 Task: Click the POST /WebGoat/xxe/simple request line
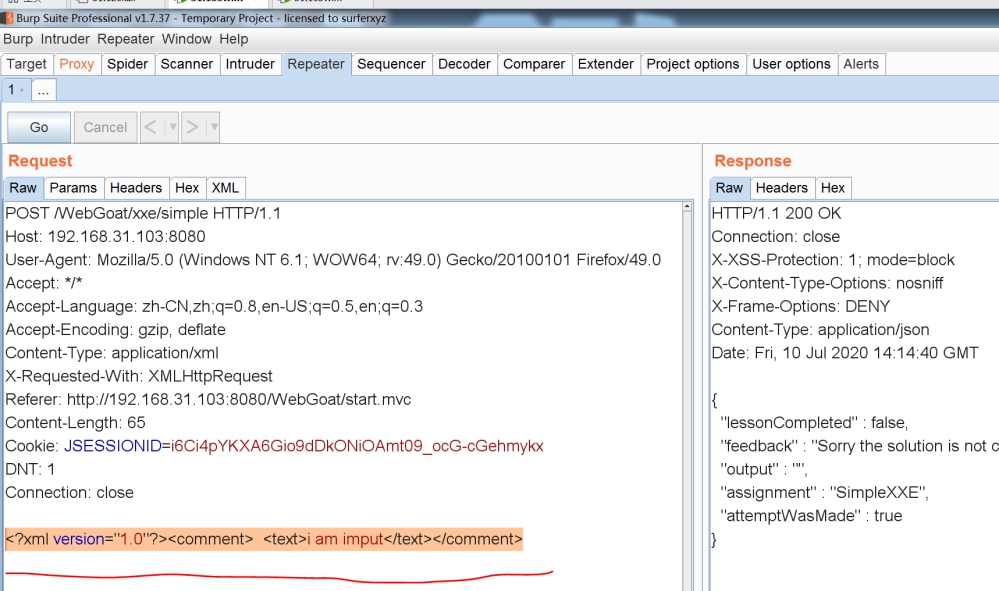tap(143, 213)
